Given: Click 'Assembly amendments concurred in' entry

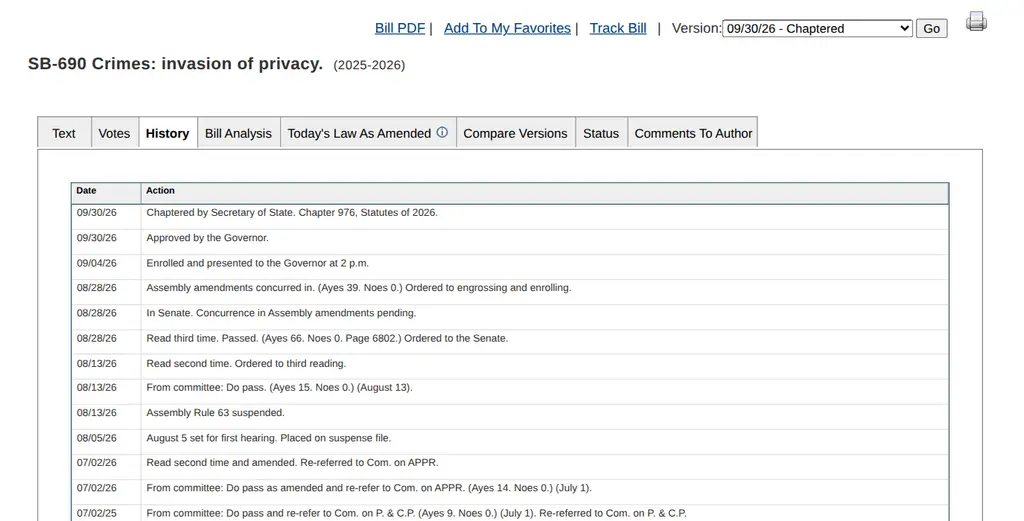Looking at the screenshot, I should pyautogui.click(x=359, y=288).
